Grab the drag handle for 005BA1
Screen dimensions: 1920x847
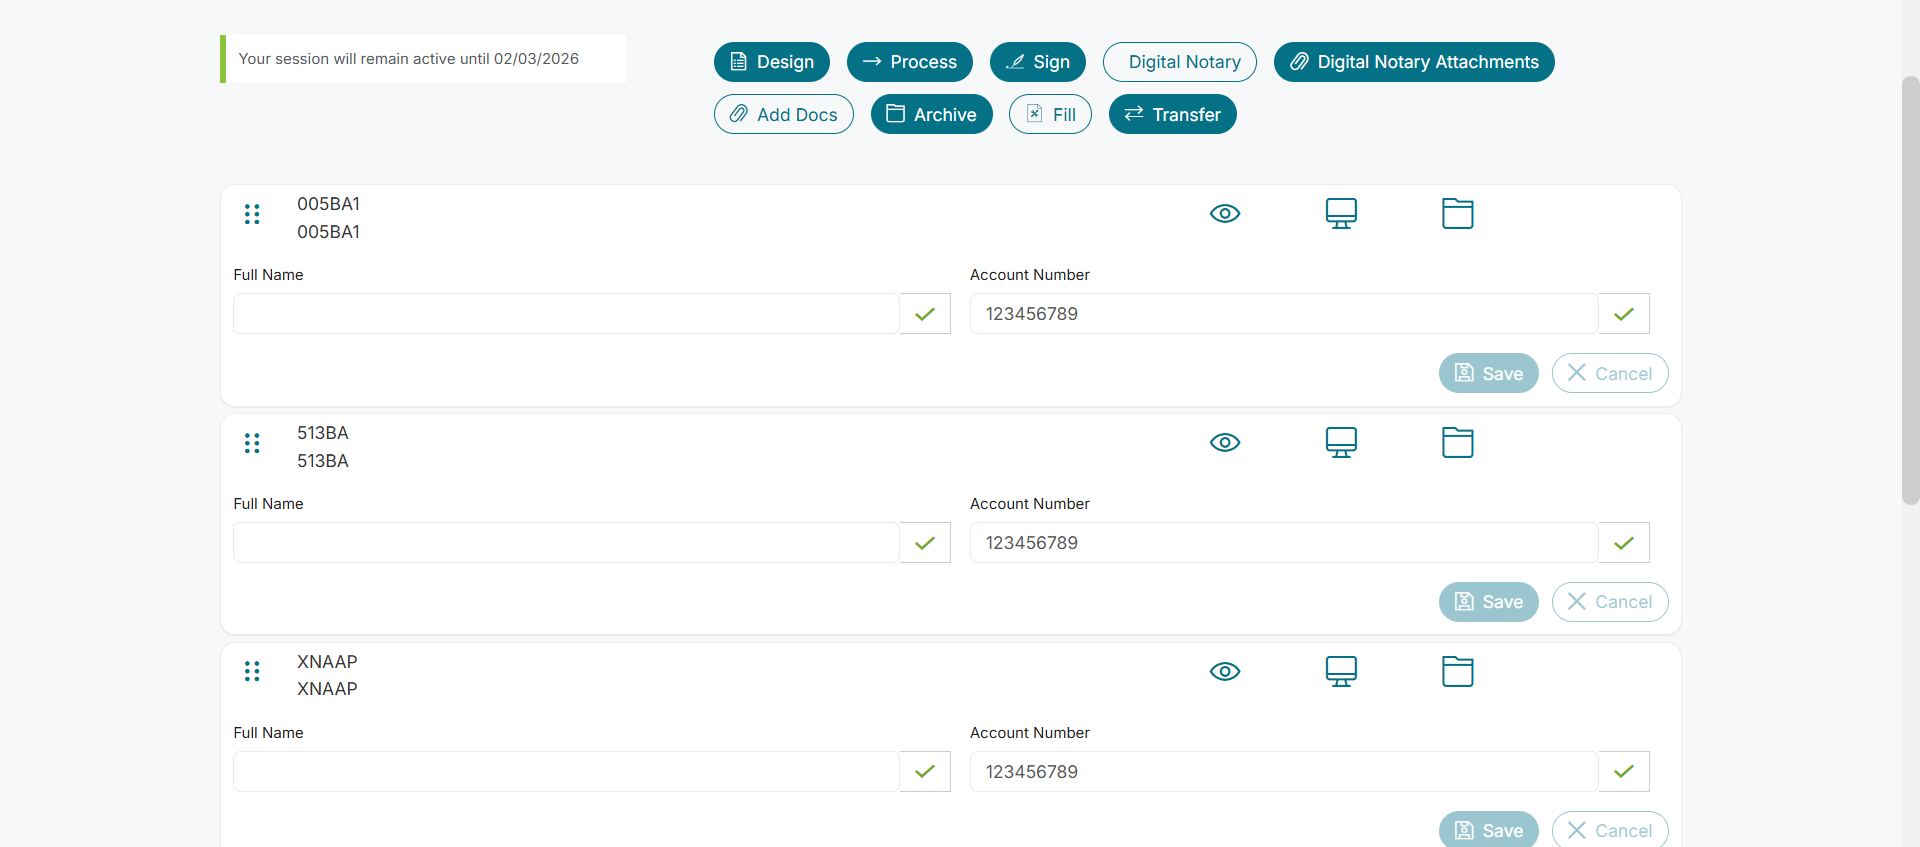coord(252,214)
